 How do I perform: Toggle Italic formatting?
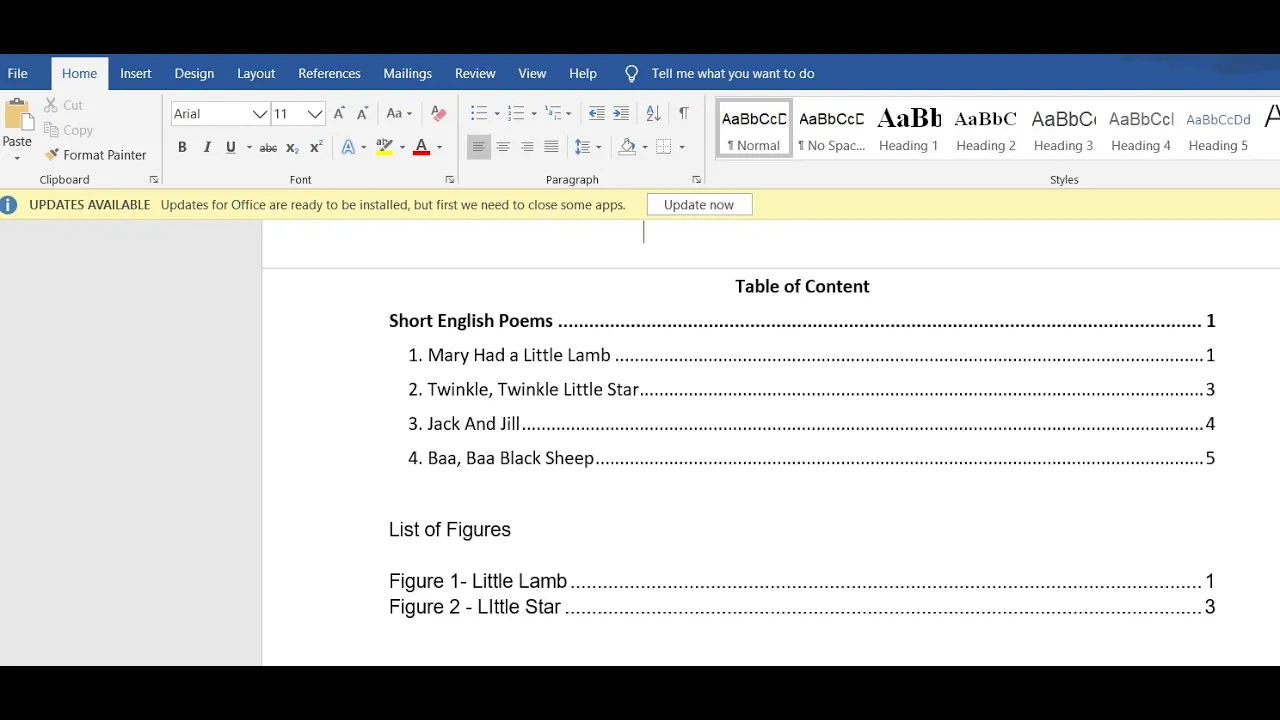207,147
